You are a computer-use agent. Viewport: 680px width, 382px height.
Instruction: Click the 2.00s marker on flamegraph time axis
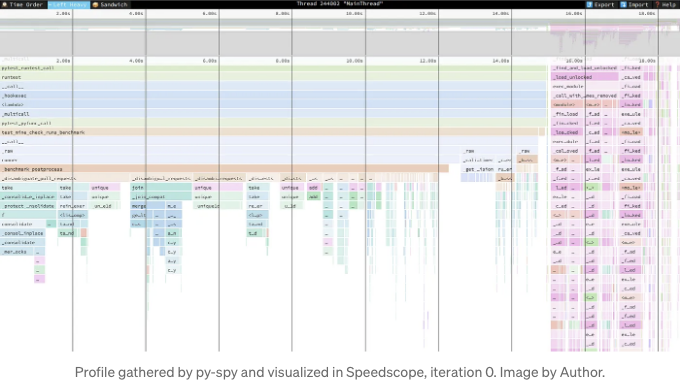pyautogui.click(x=63, y=61)
